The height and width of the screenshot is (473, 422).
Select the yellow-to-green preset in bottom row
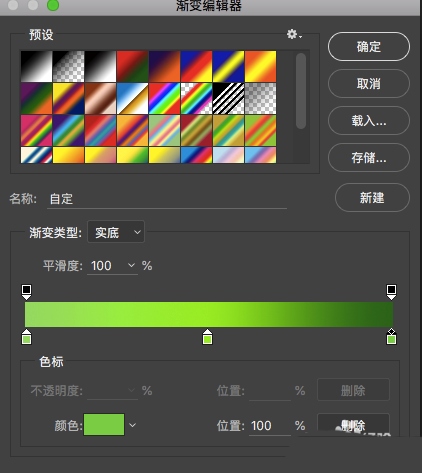click(132, 155)
